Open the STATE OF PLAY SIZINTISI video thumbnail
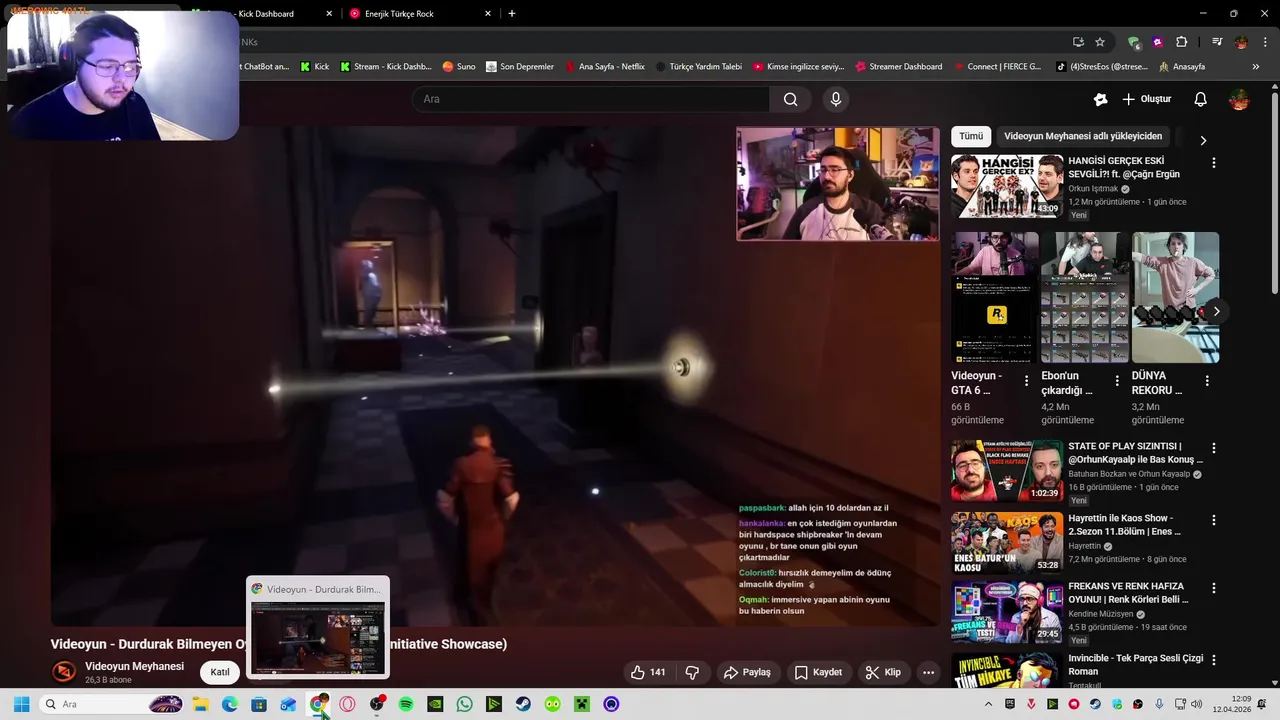 pyautogui.click(x=1006, y=470)
